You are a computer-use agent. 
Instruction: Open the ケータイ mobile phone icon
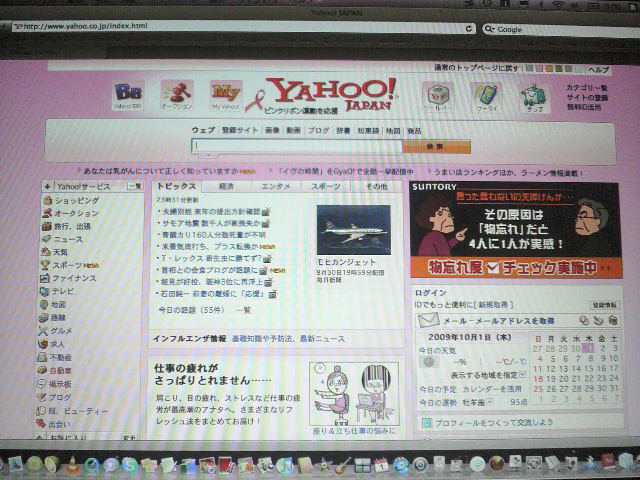coord(487,97)
